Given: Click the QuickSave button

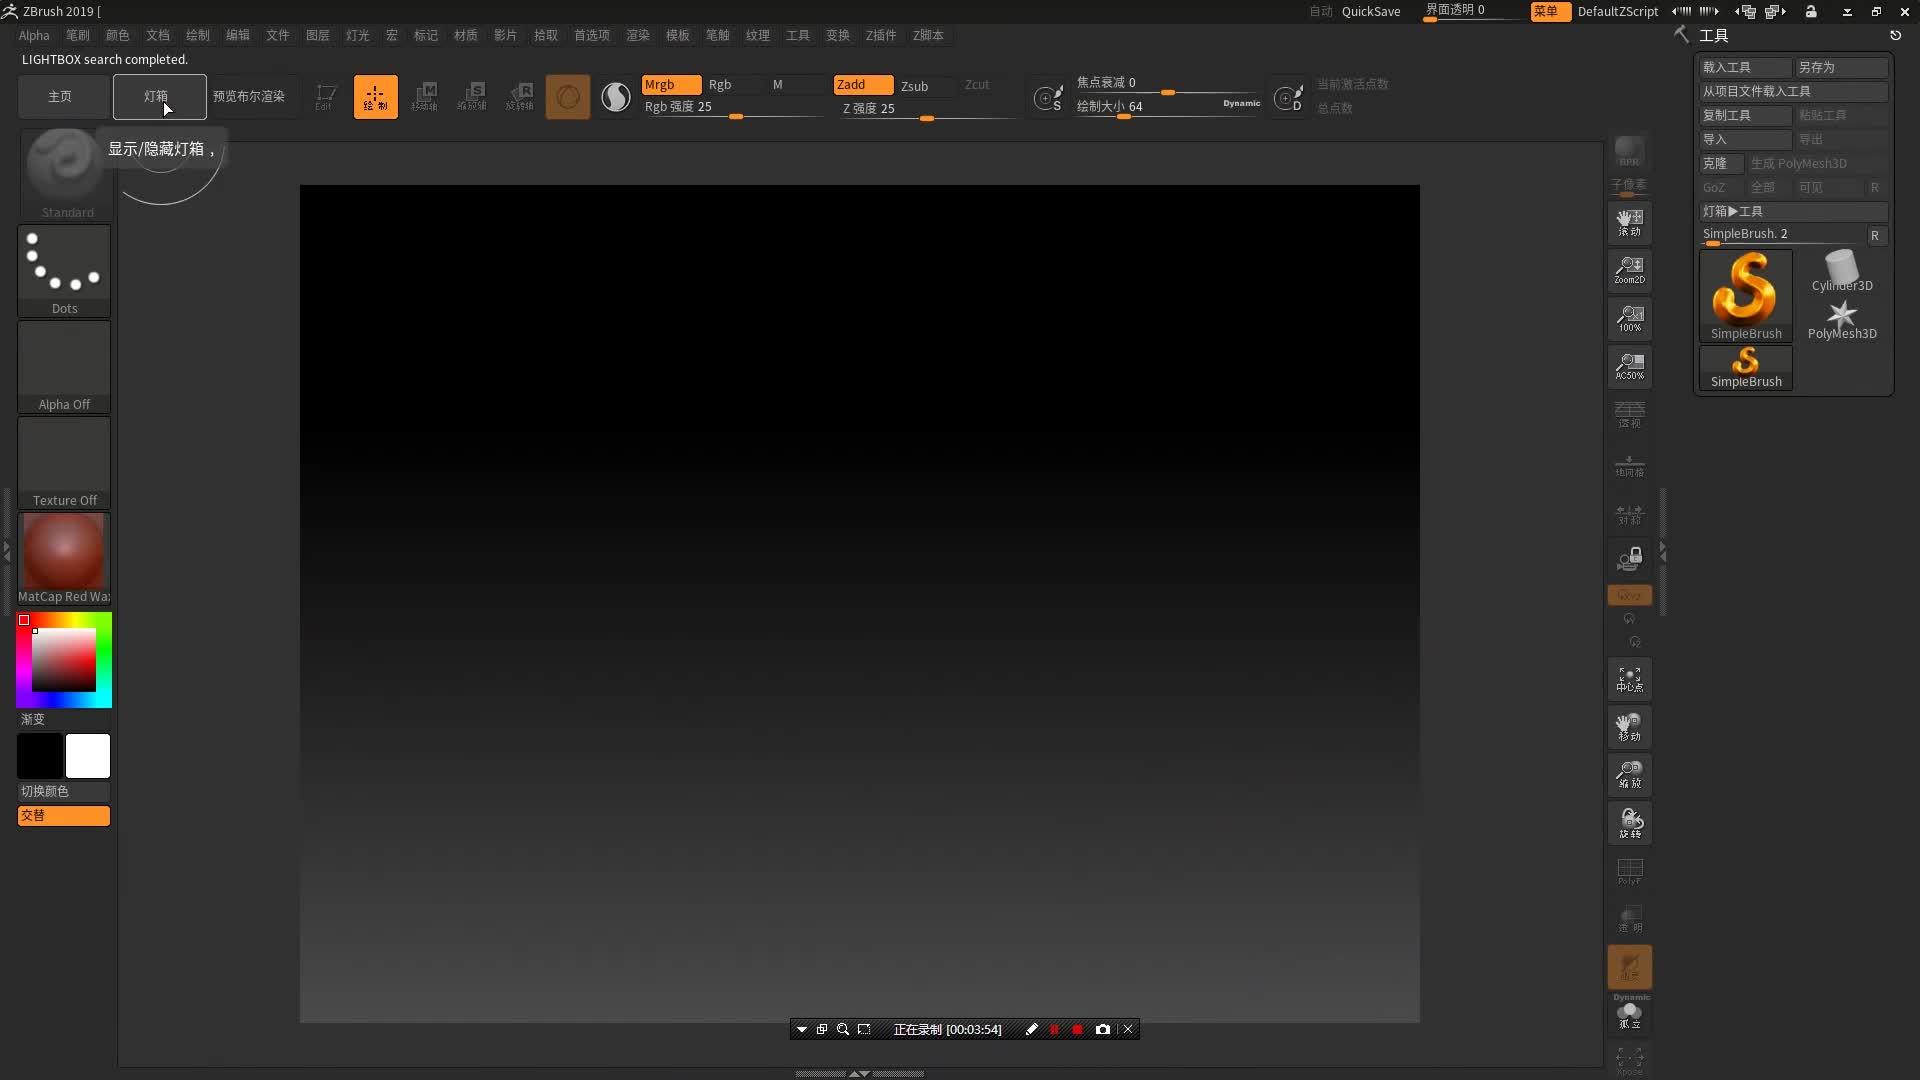Looking at the screenshot, I should (x=1370, y=11).
